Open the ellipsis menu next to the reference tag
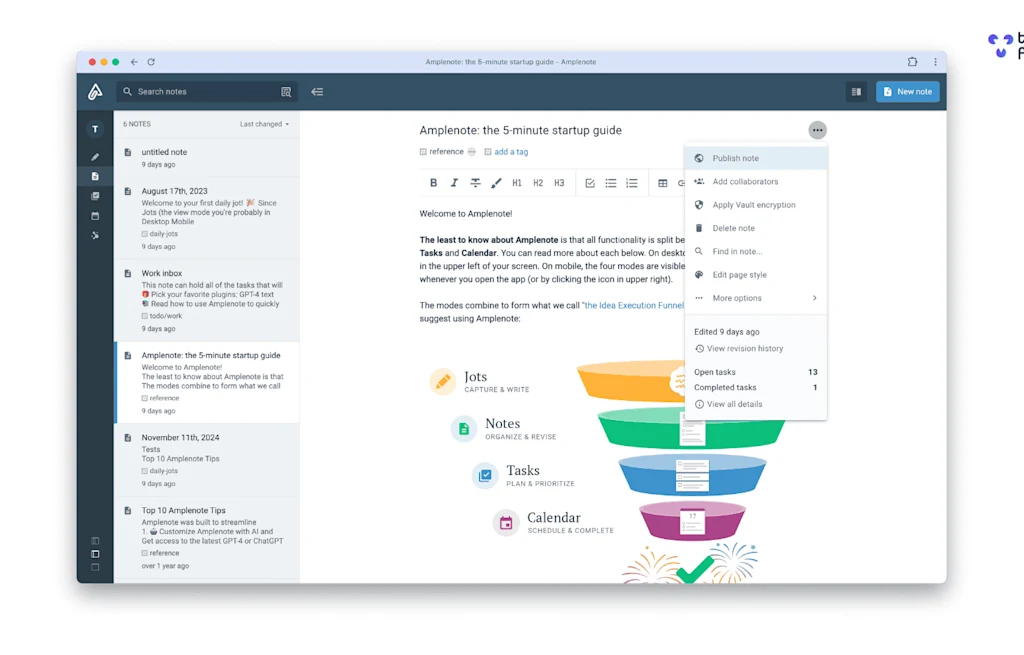This screenshot has height=655, width=1024. [470, 152]
